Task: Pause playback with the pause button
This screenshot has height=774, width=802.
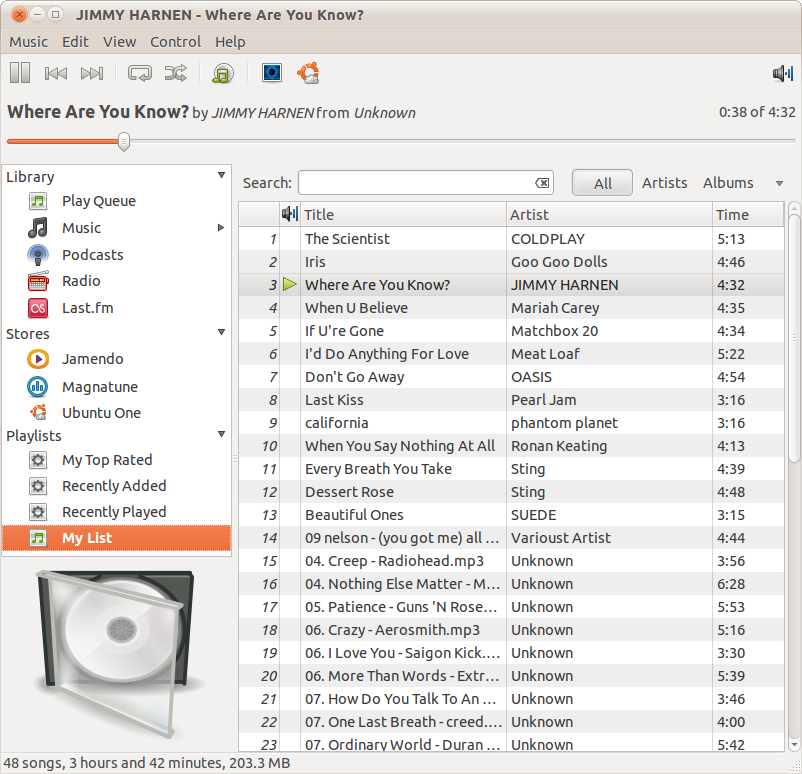Action: (x=20, y=73)
